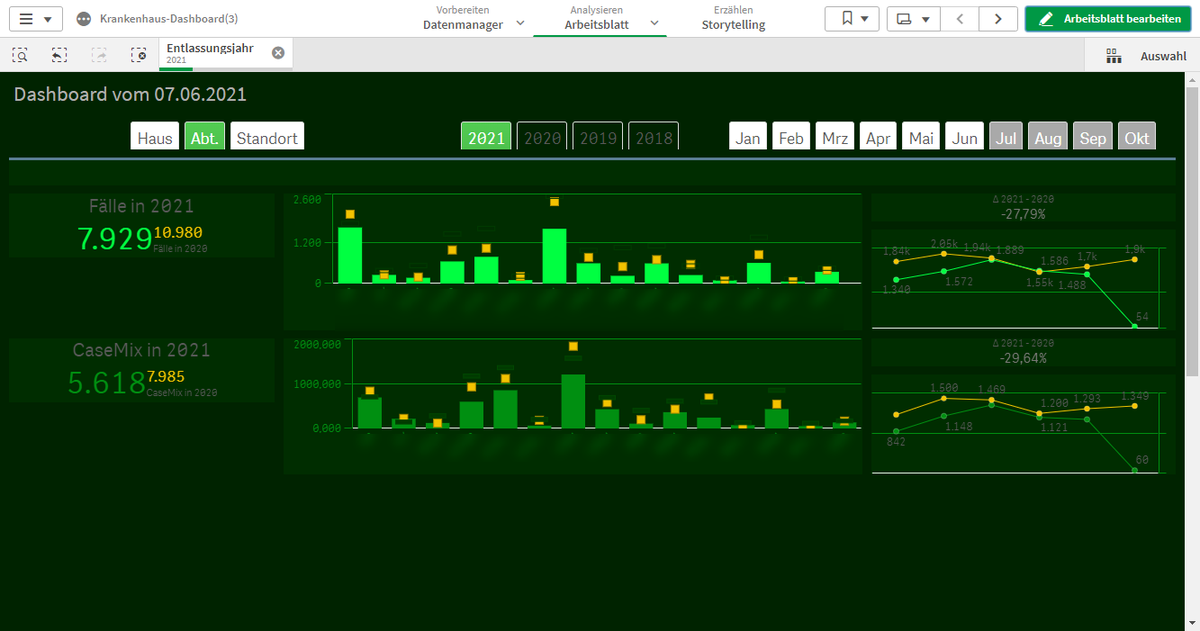Filter by month Mrz

click(835, 138)
